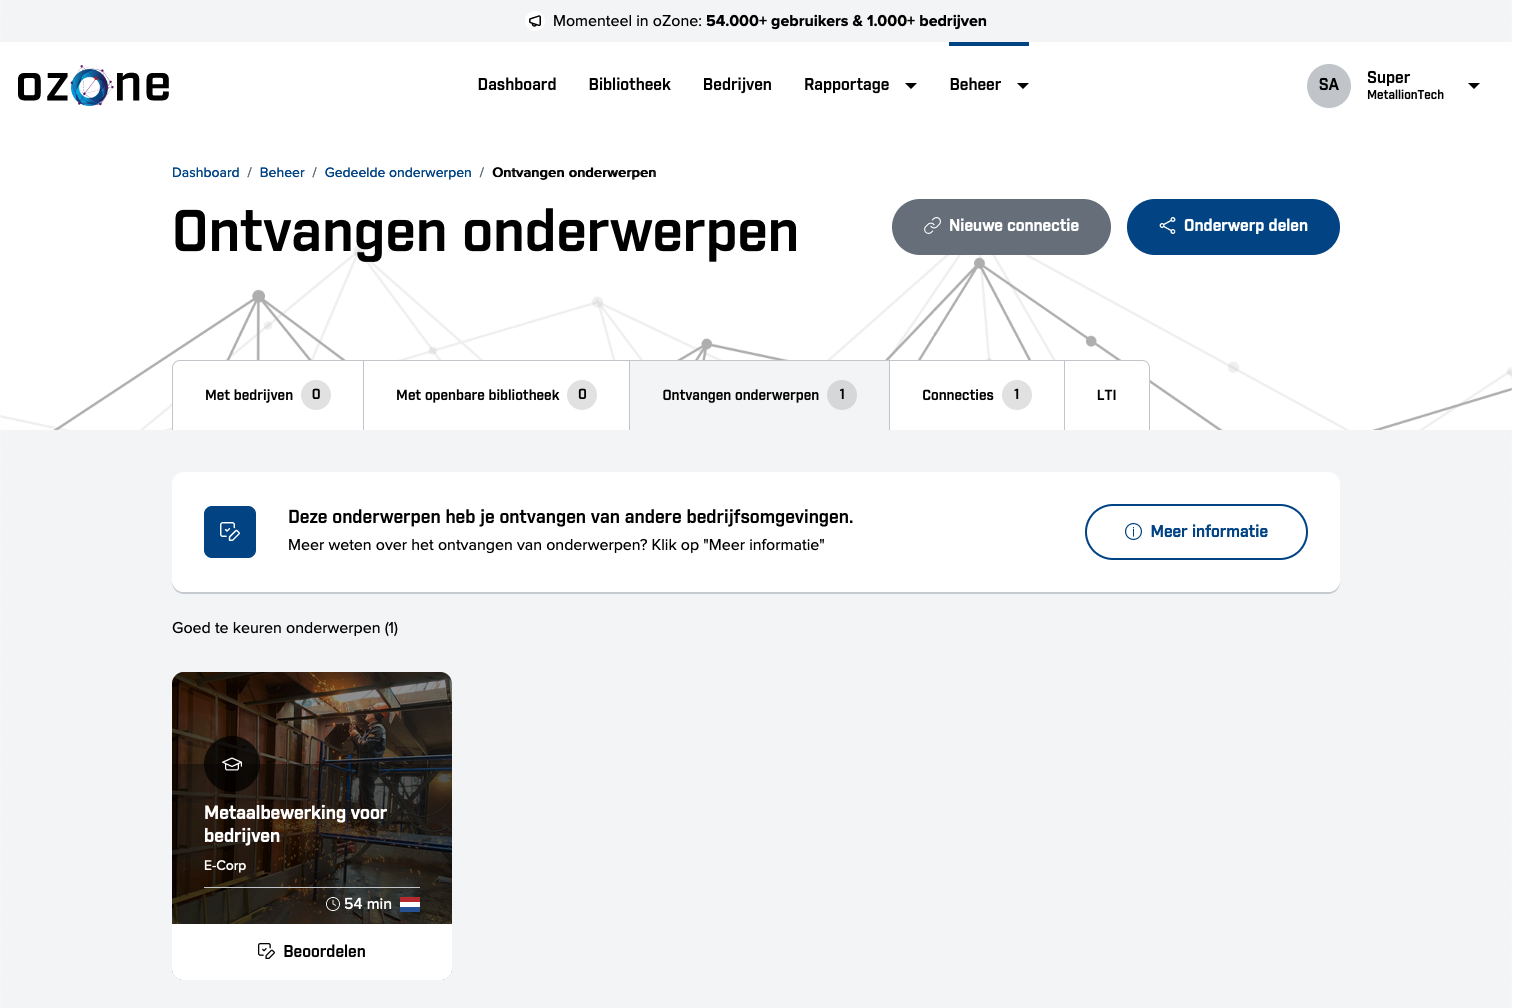Click the graduation cap badge on the course card
Screen dimensions: 1513x1008
point(231,764)
